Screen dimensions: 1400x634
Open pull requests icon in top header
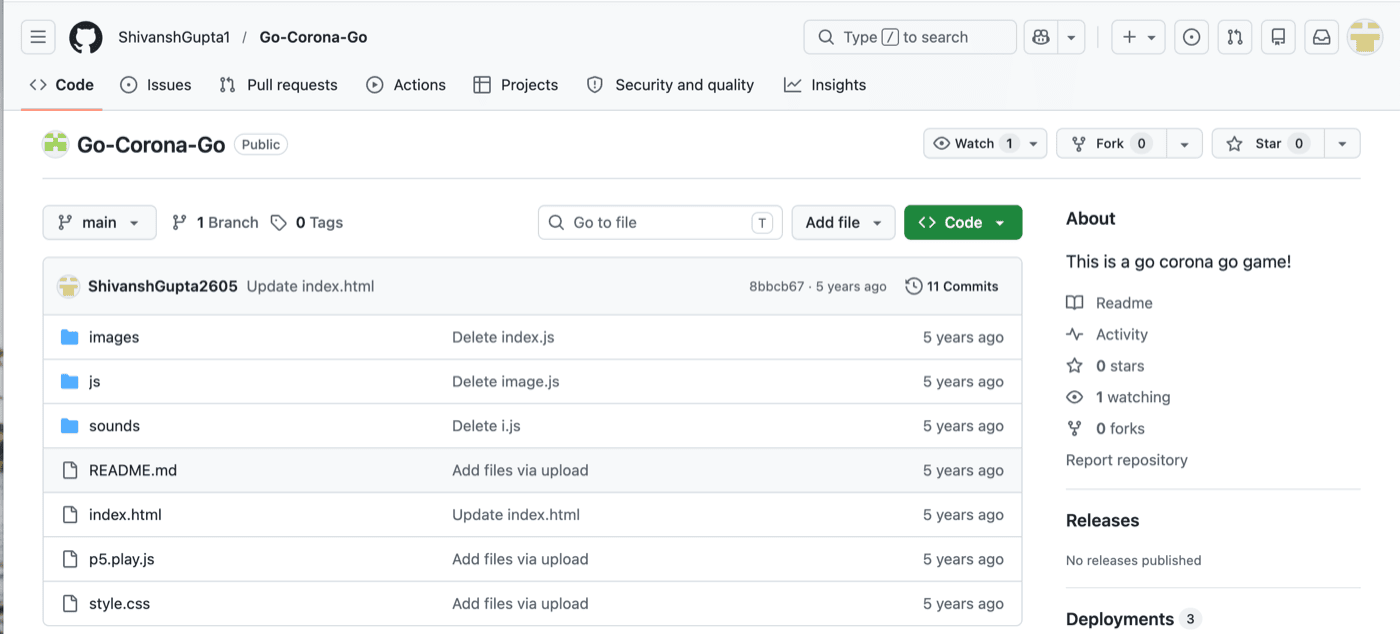click(1235, 37)
